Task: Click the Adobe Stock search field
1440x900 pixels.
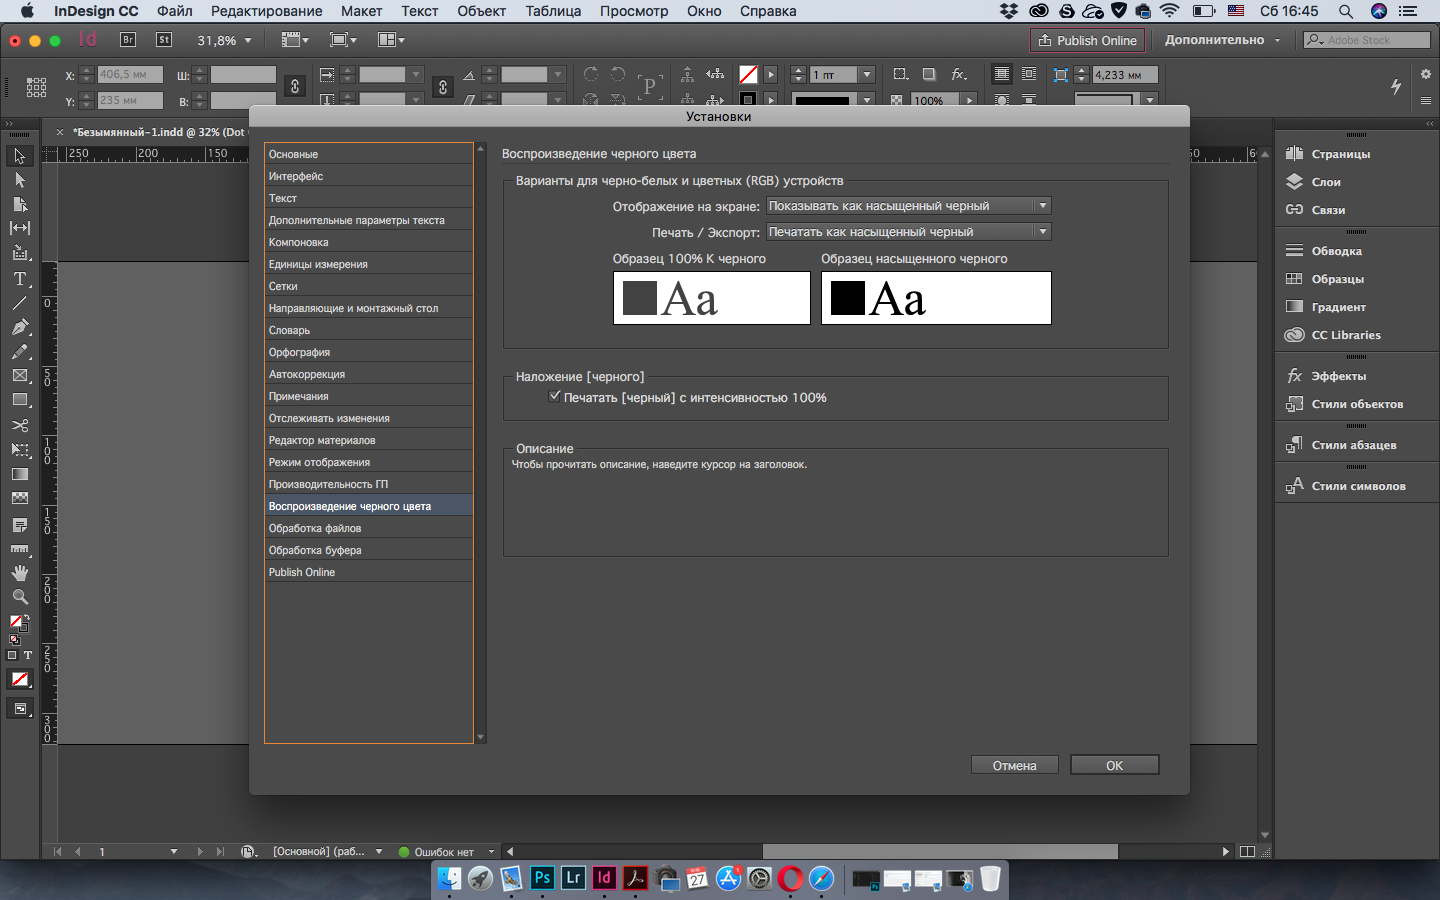Action: (x=1366, y=40)
